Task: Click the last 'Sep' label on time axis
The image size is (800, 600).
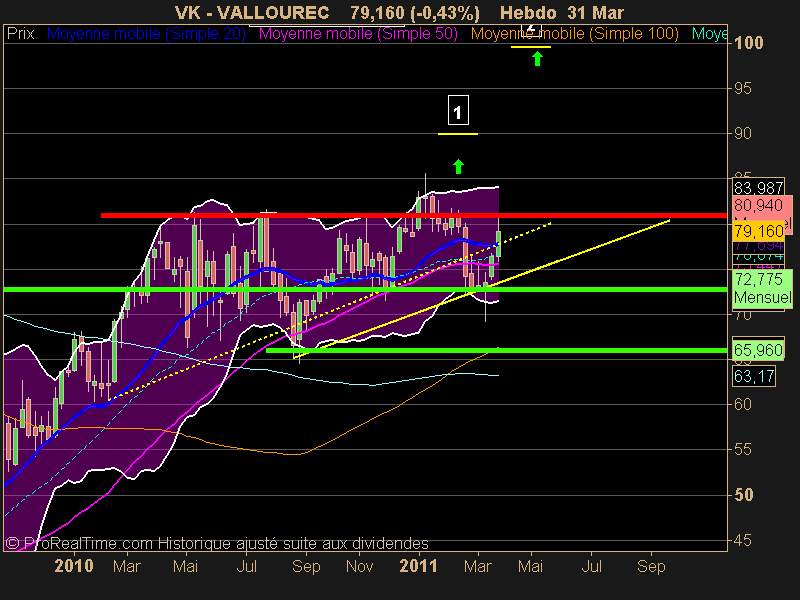Action: pos(651,566)
